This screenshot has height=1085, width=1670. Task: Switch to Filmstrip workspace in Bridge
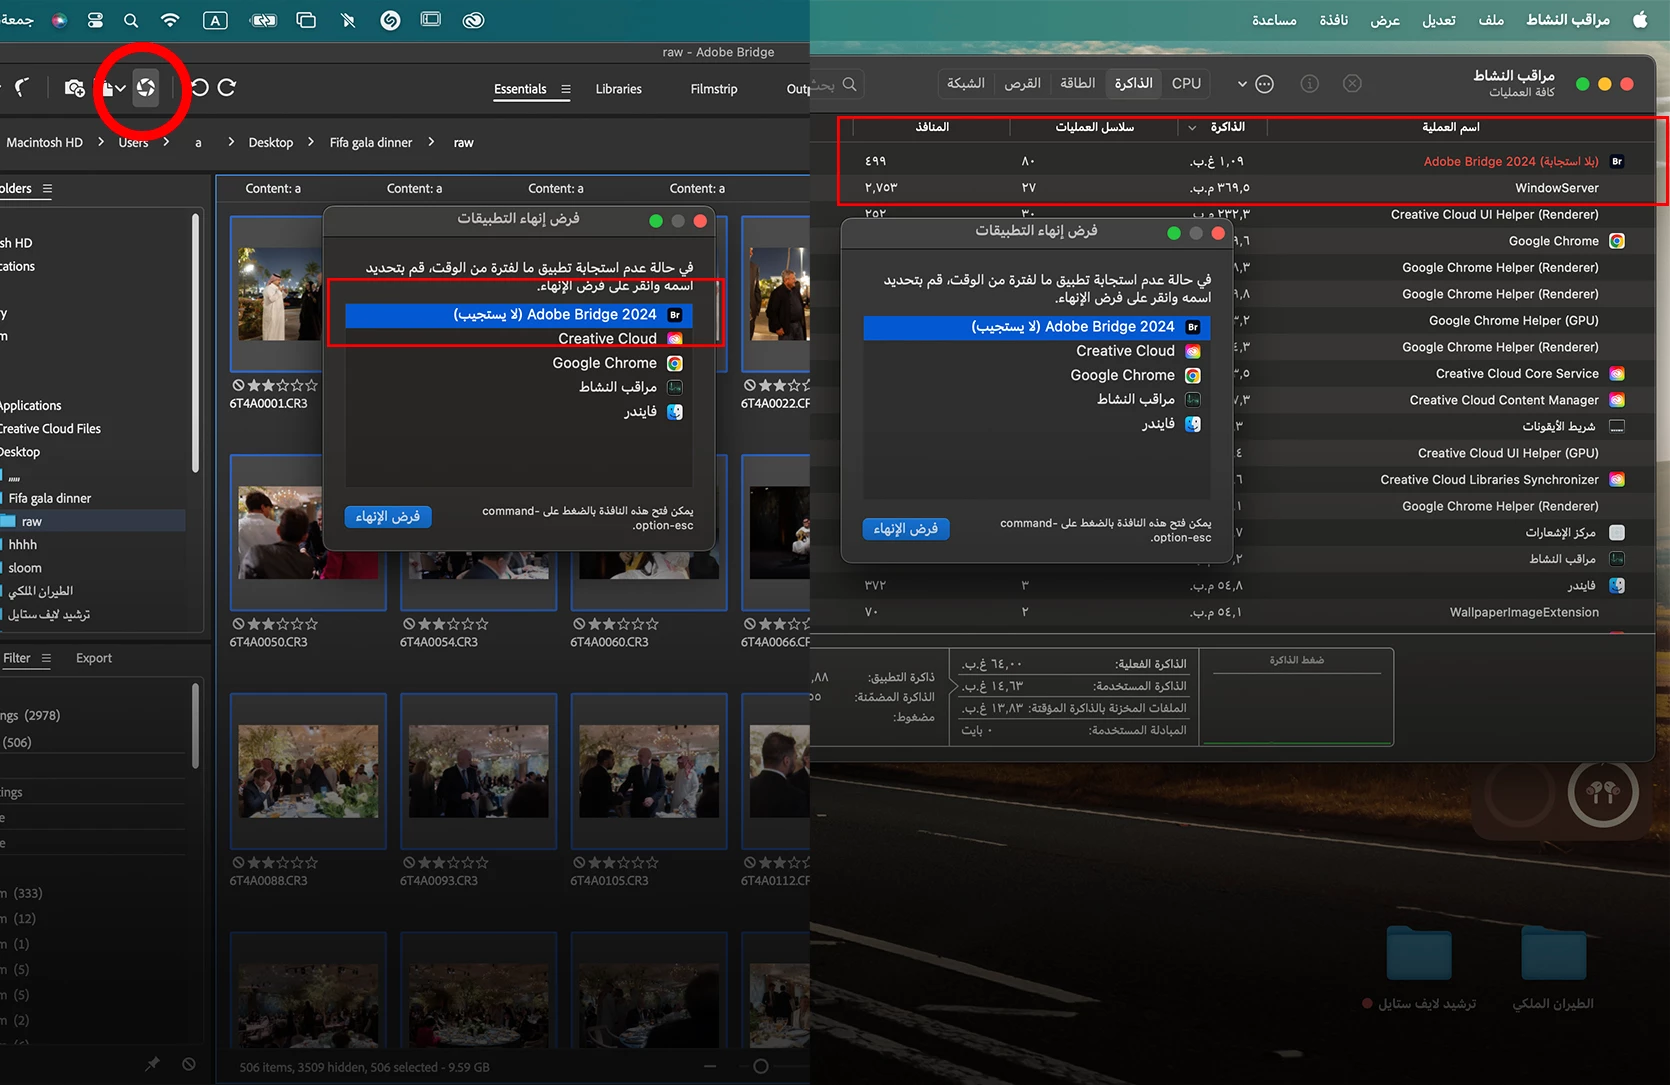[714, 89]
